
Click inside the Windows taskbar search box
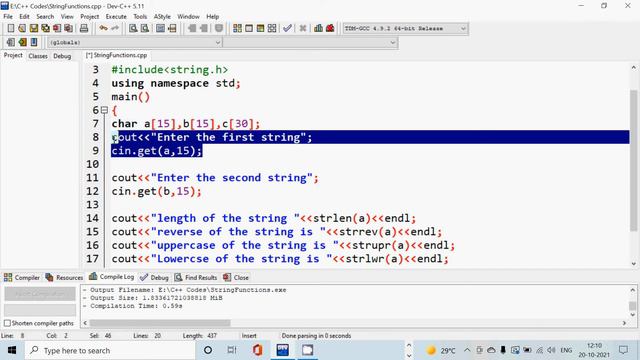(110, 351)
